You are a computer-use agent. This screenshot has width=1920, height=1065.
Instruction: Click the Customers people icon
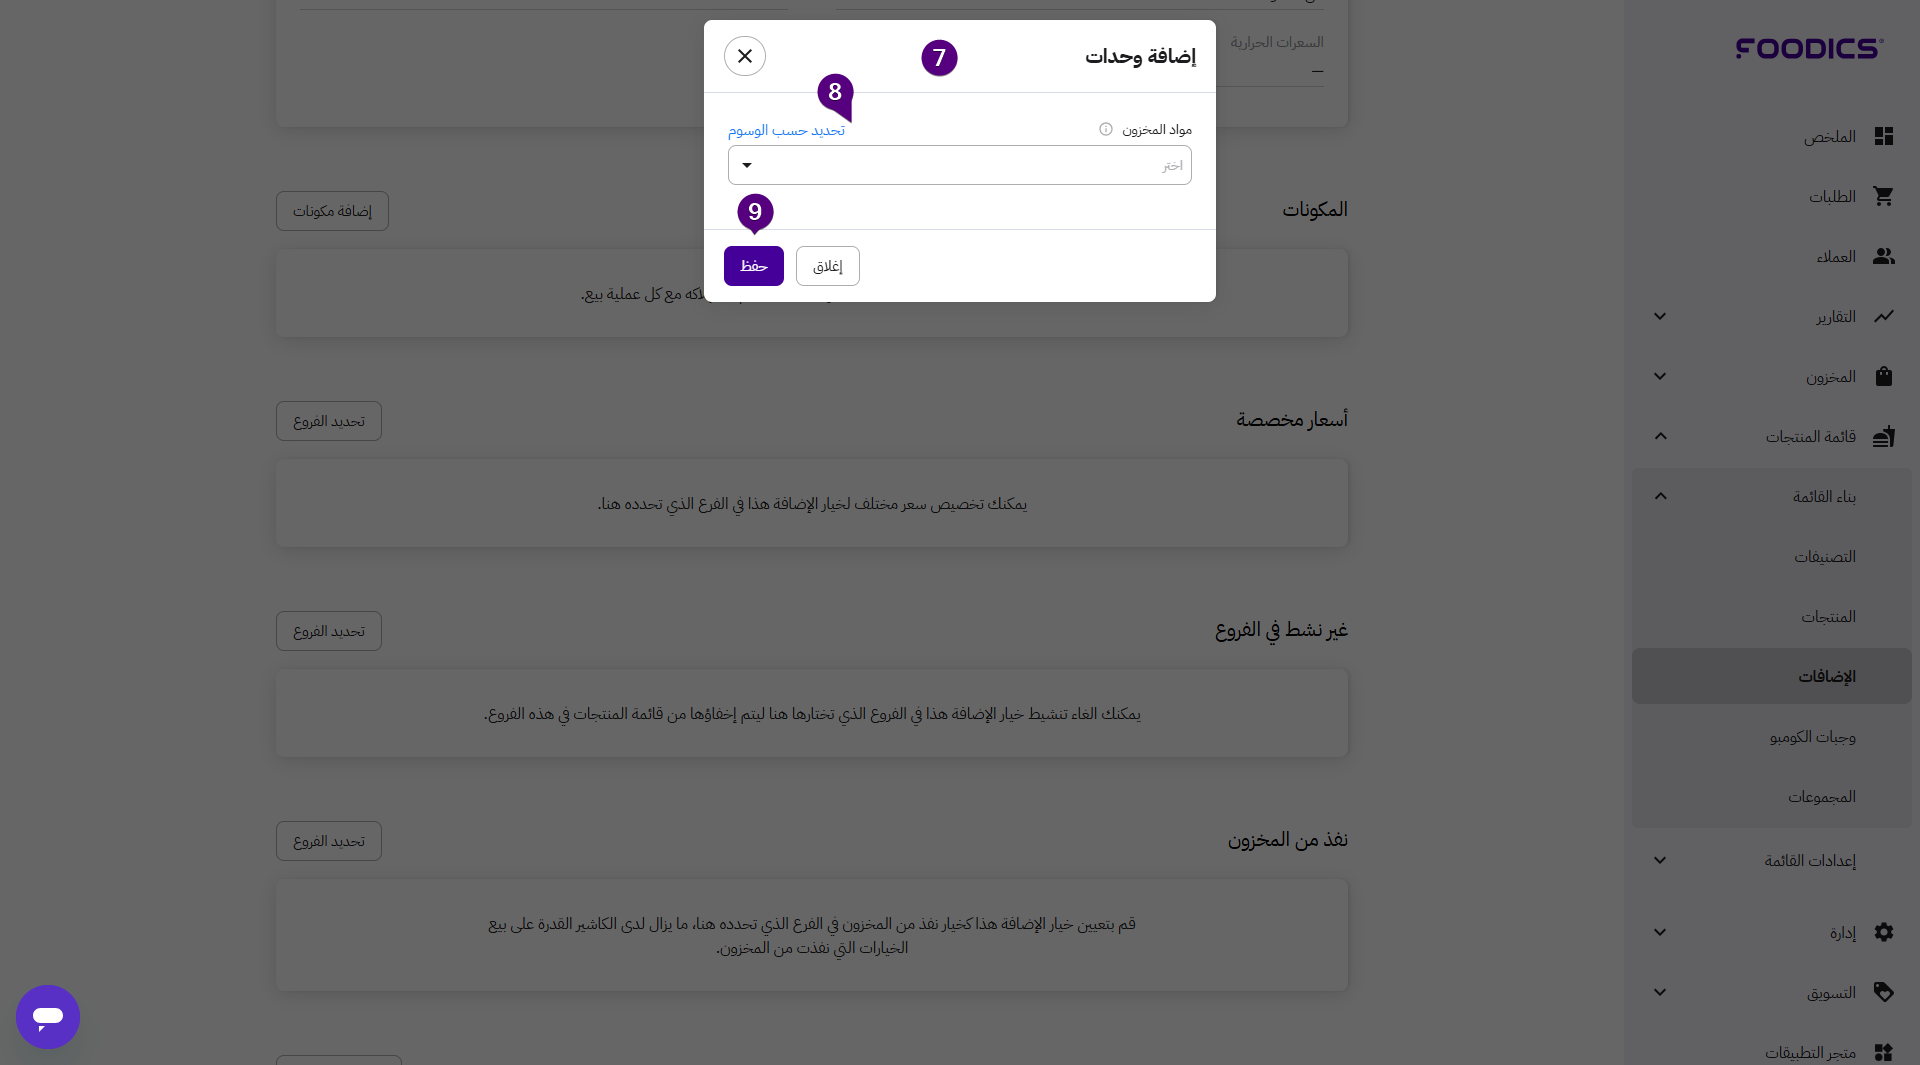(x=1884, y=256)
